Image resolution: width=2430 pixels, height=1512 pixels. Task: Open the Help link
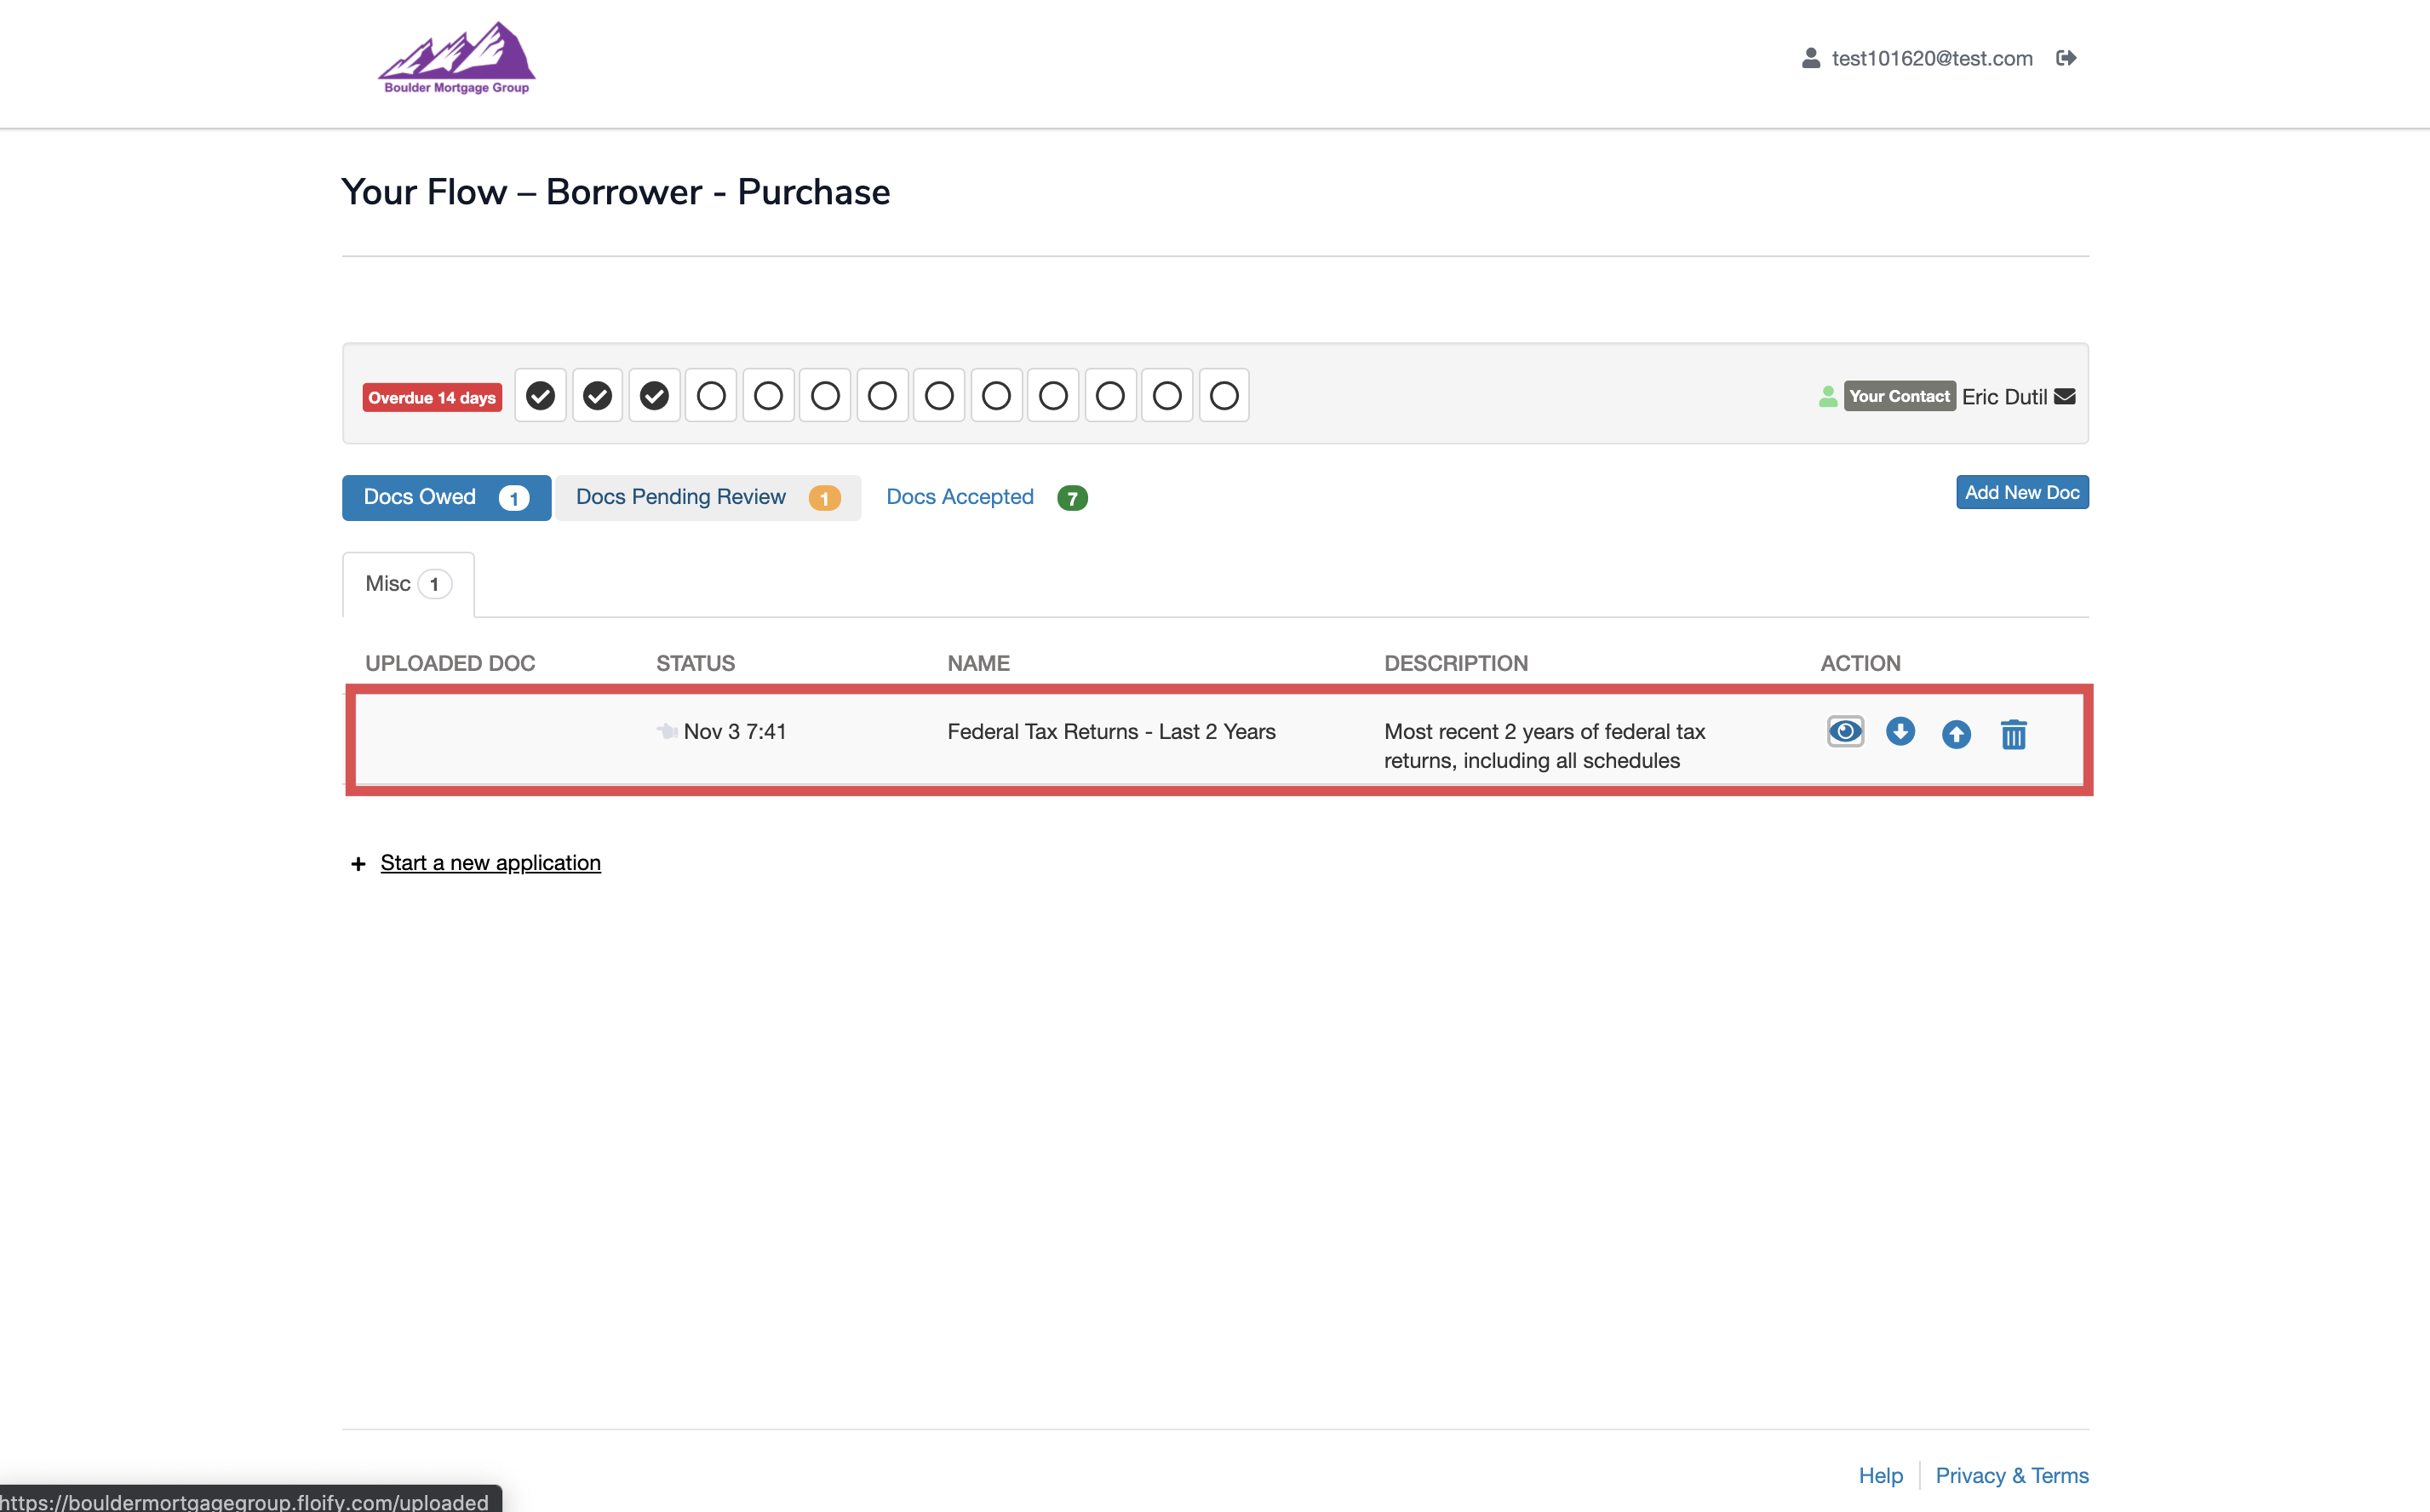1880,1475
